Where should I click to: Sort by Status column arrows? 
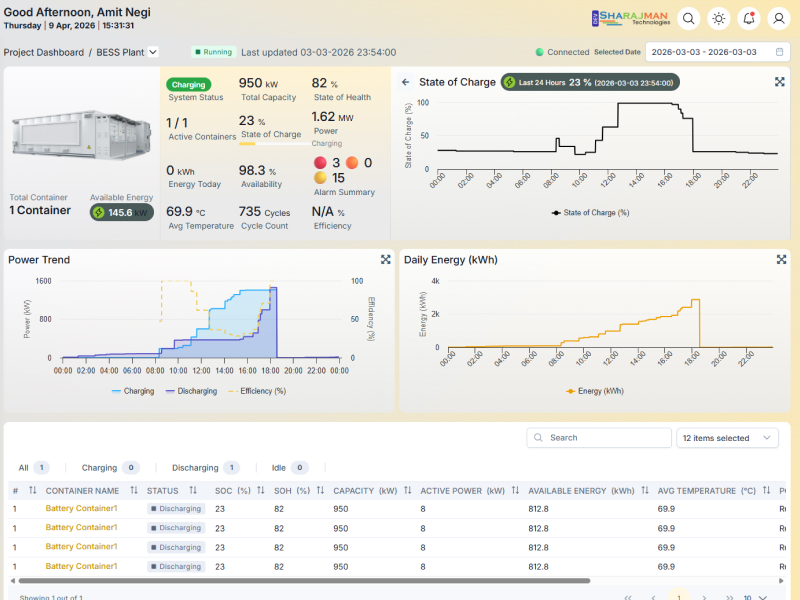[193, 490]
